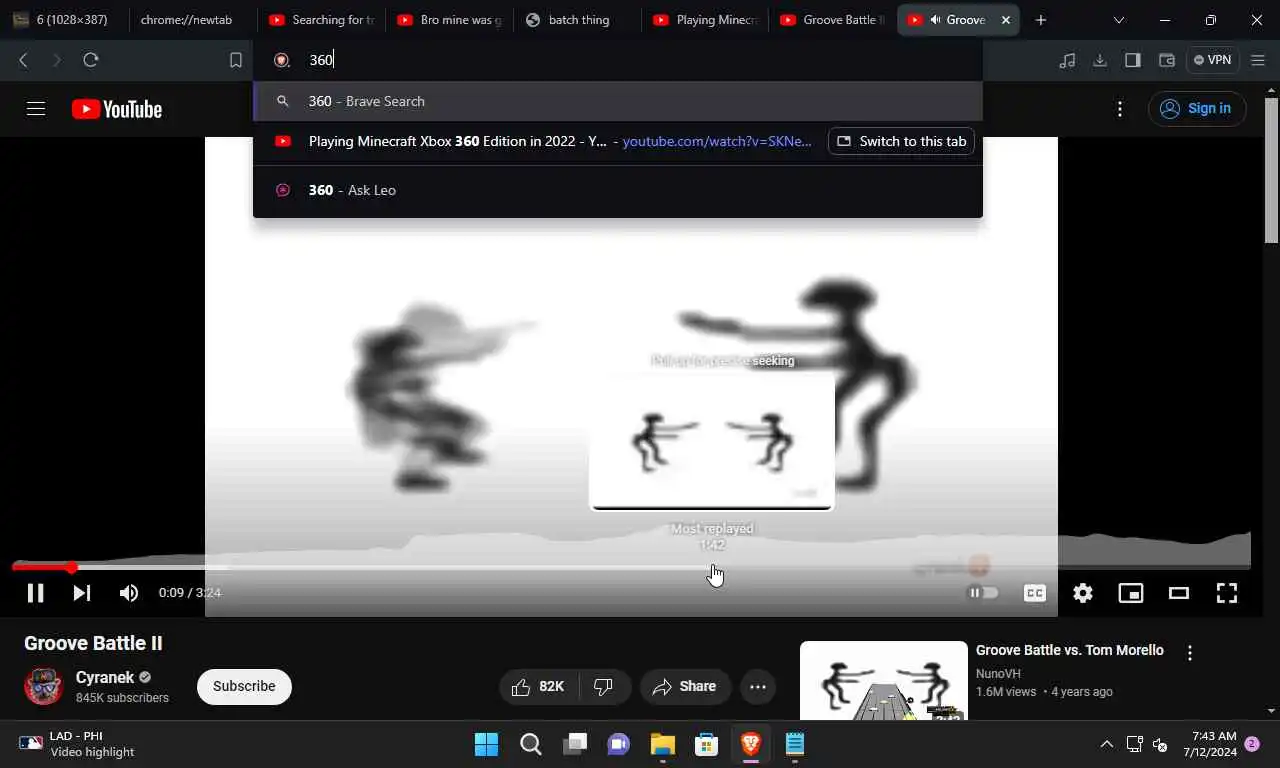
Task: Close the active Groove tab
Action: pyautogui.click(x=1006, y=20)
